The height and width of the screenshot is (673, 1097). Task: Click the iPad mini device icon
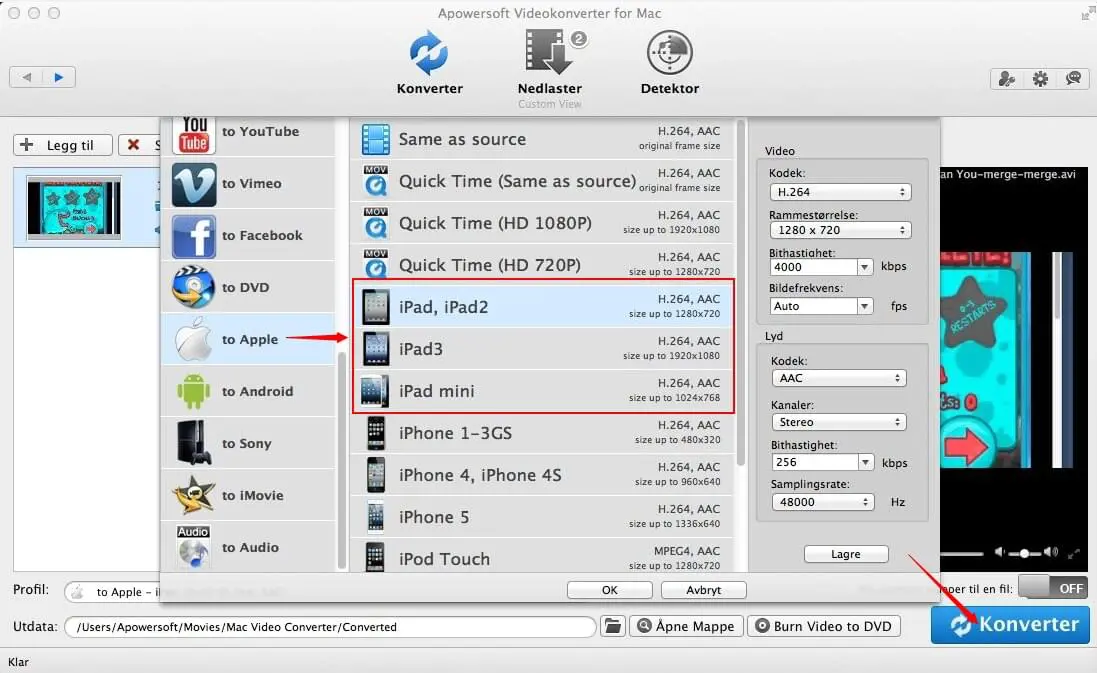pos(375,391)
